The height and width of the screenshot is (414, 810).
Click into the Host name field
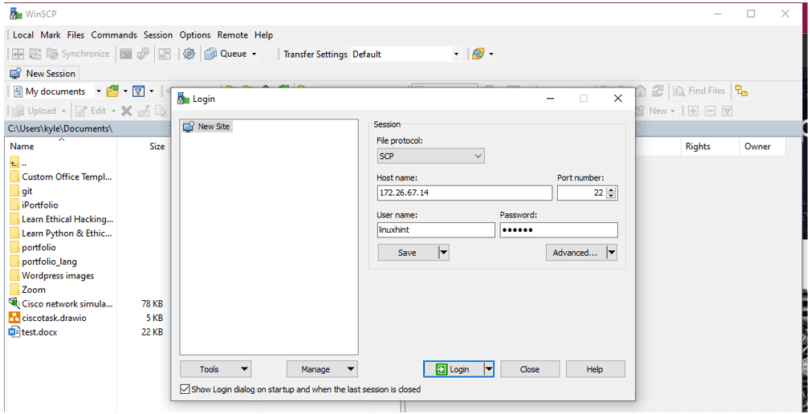click(x=464, y=193)
